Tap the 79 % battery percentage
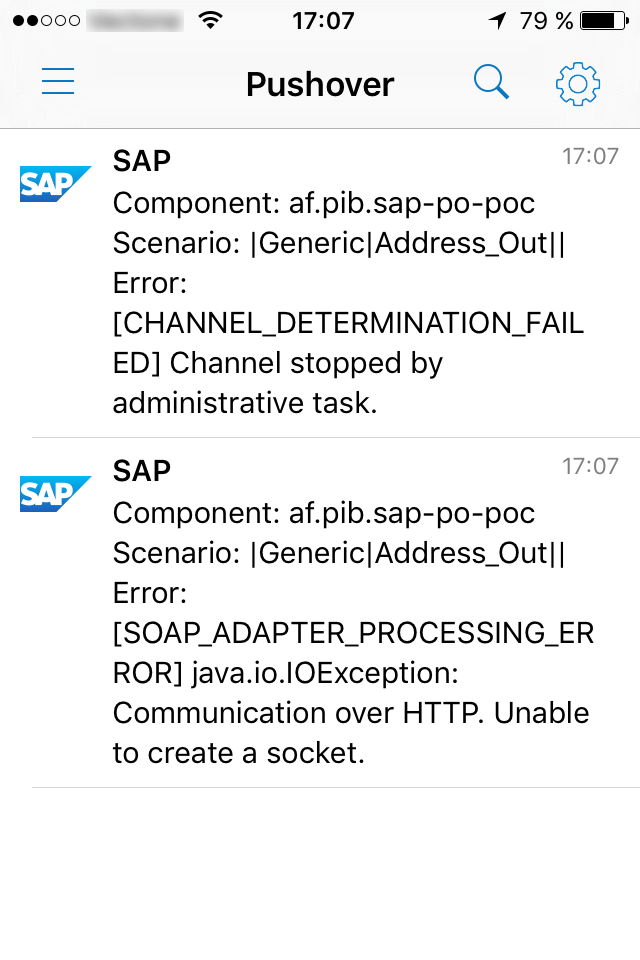This screenshot has width=640, height=960. click(545, 20)
